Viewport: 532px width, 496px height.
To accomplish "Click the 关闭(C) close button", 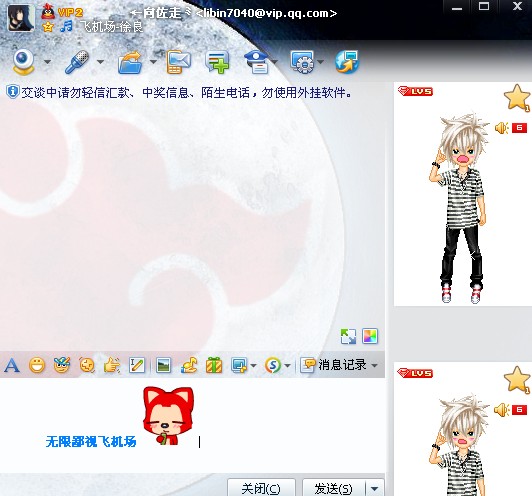I will pyautogui.click(x=261, y=489).
